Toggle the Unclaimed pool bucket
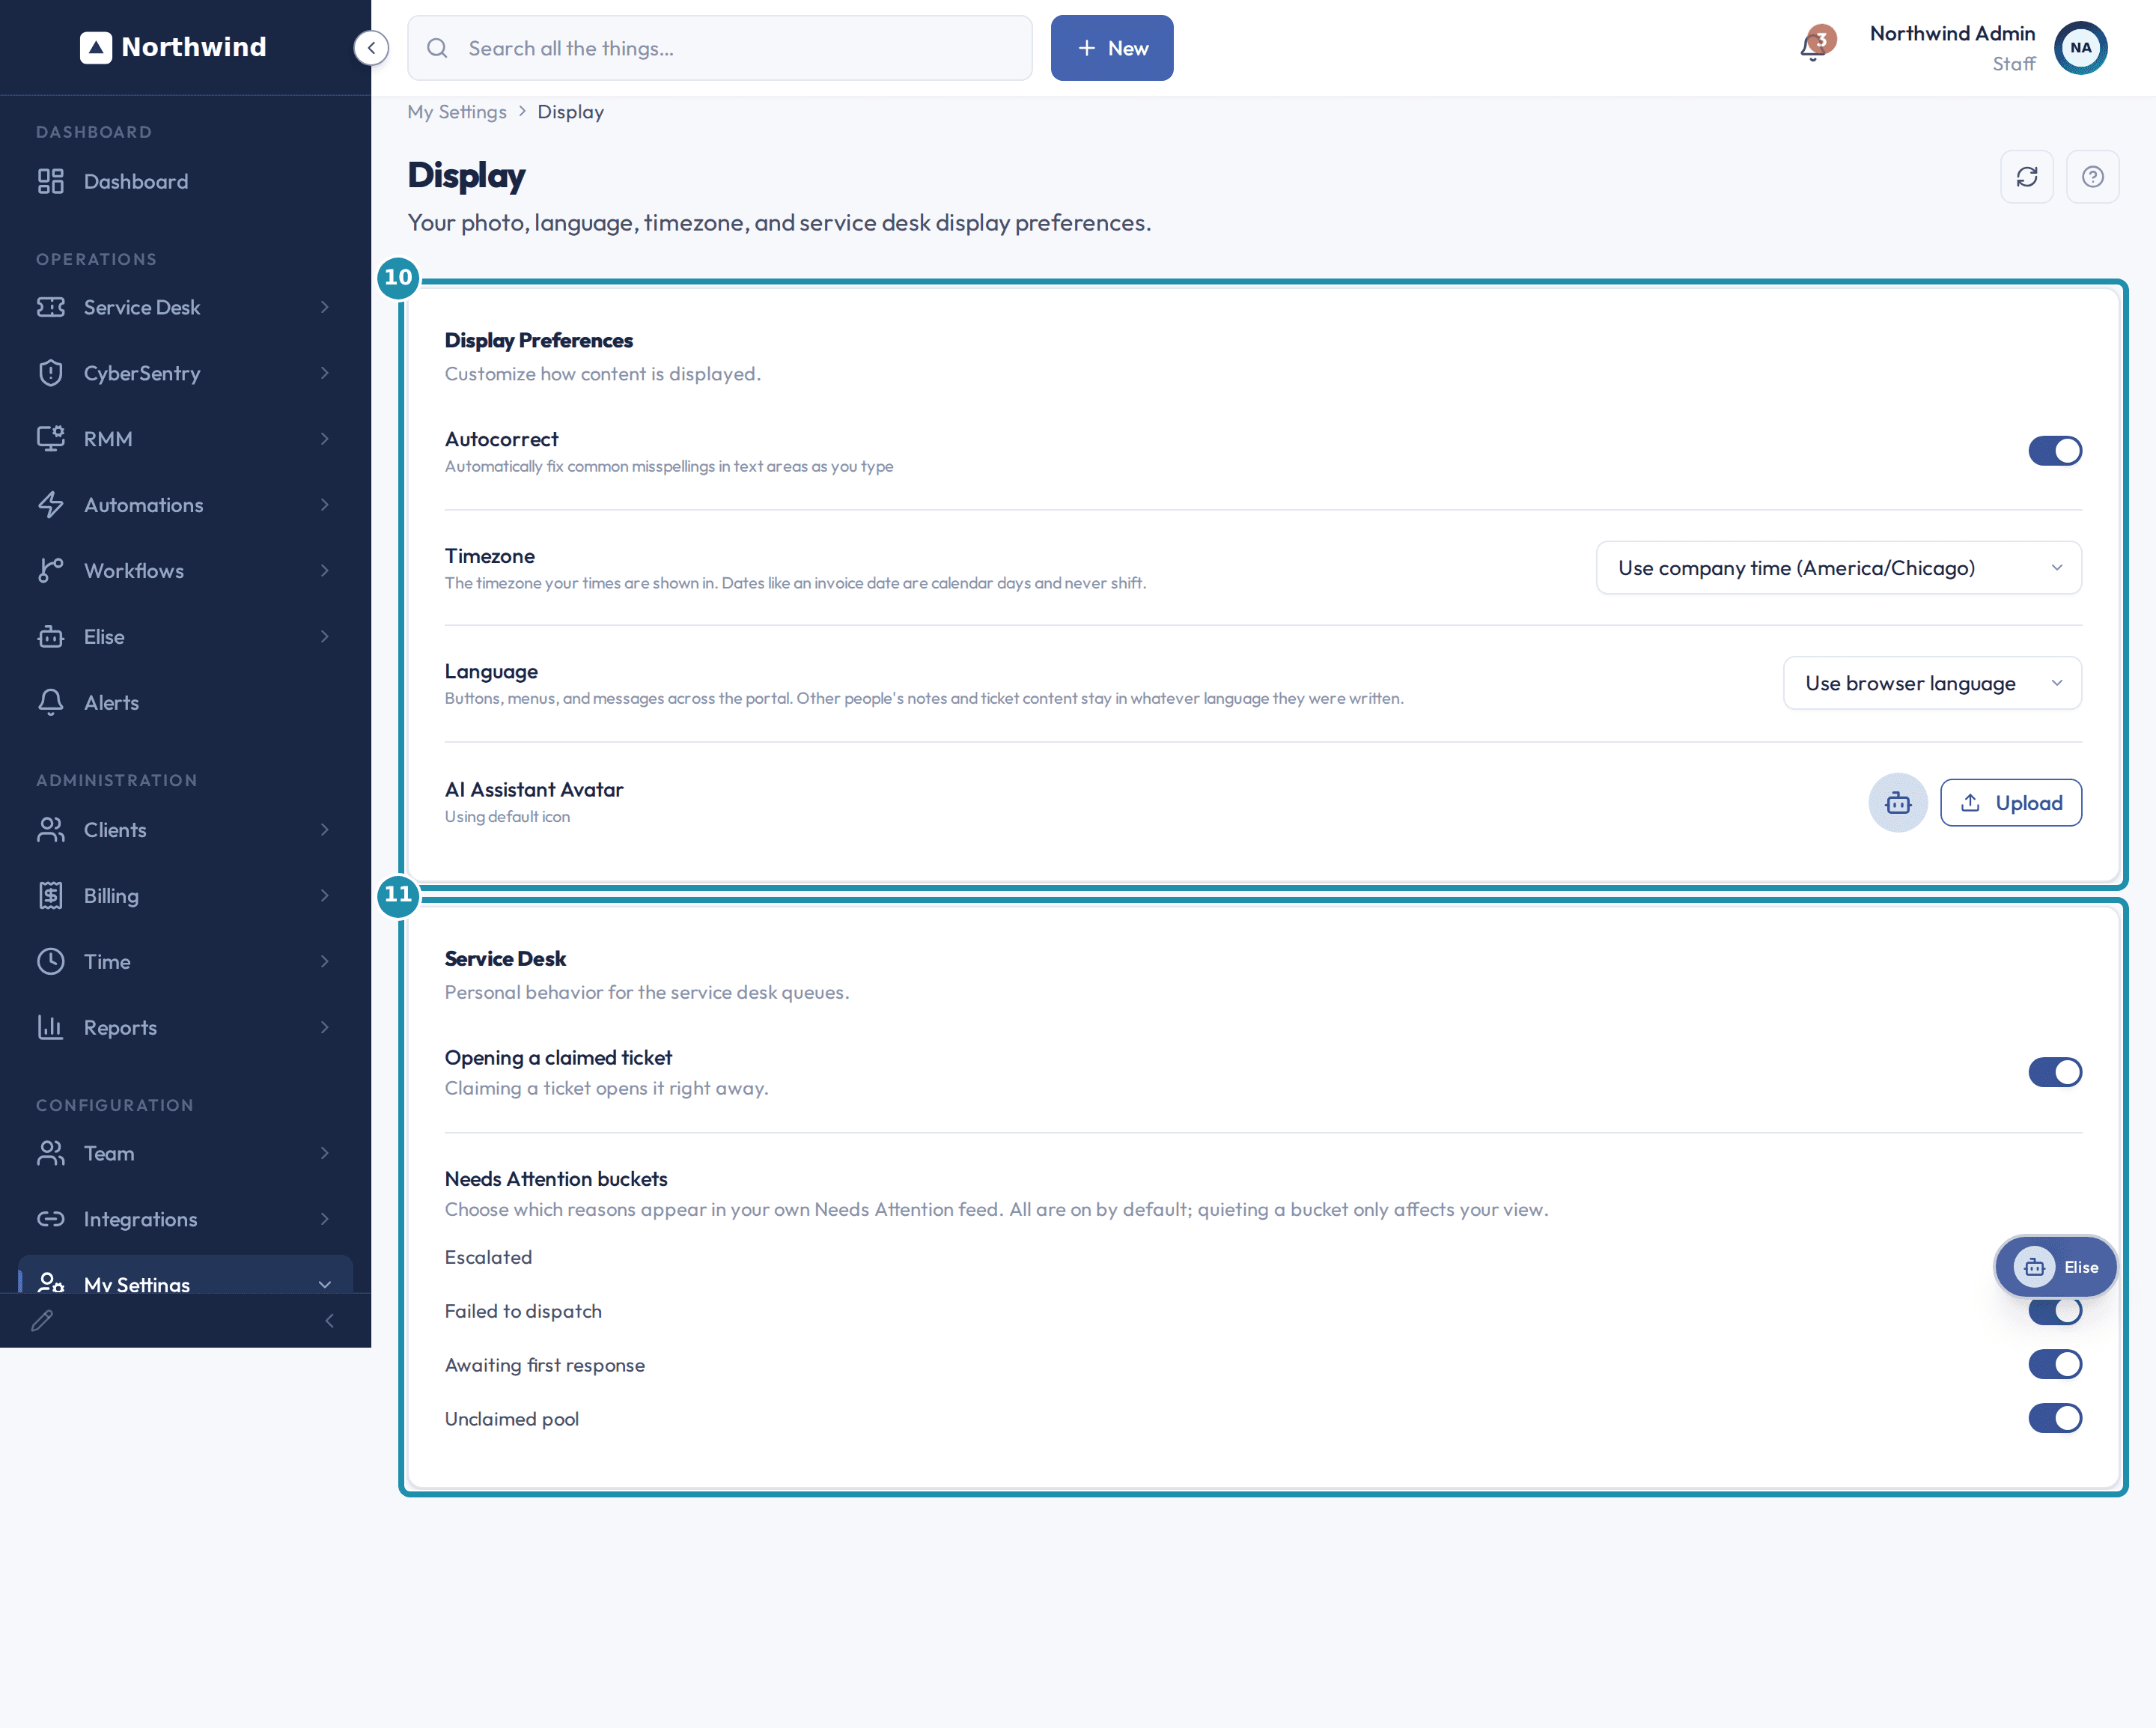The image size is (2156, 1728). tap(2055, 1419)
